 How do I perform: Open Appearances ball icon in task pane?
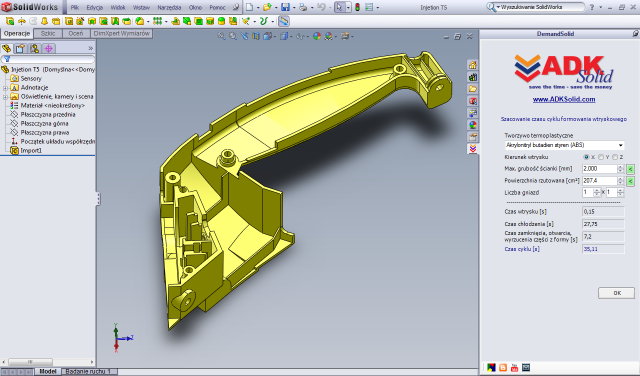(x=473, y=125)
